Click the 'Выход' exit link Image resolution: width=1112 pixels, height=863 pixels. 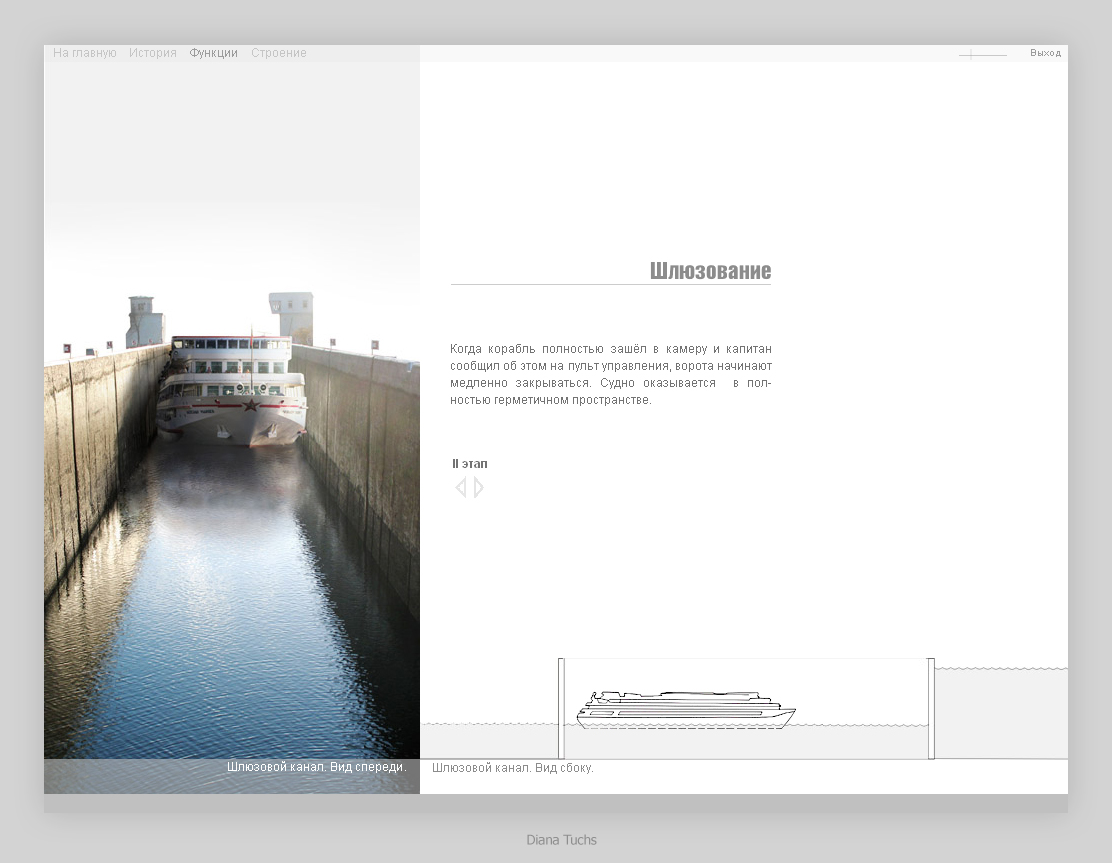pyautogui.click(x=1045, y=53)
